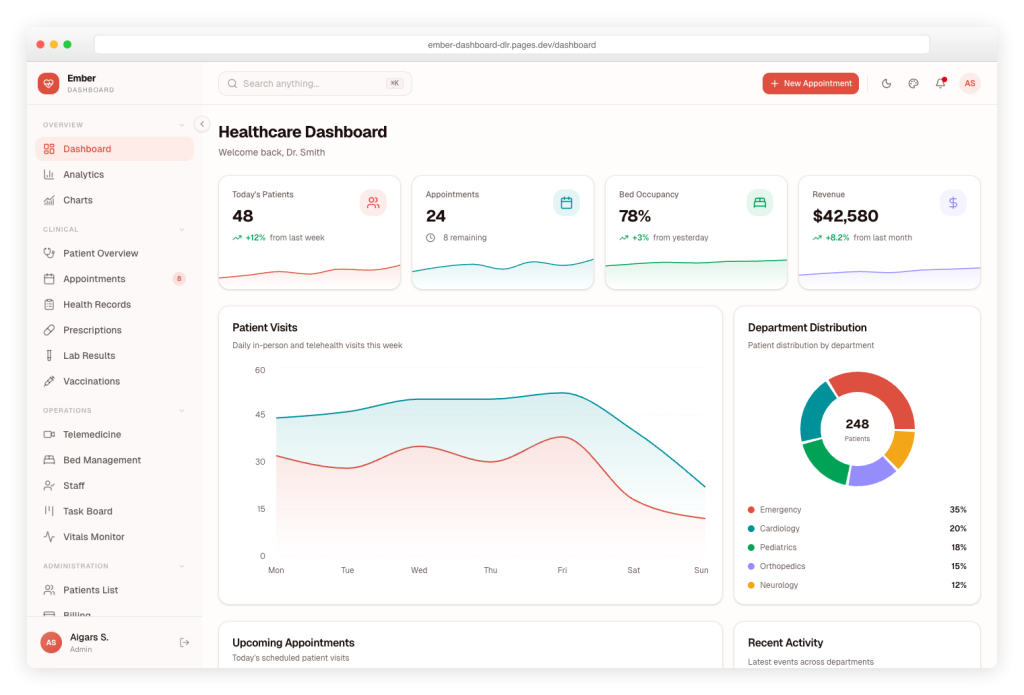Click the Cardiology teal legend dot
This screenshot has width=1024, height=695.
[x=751, y=528]
